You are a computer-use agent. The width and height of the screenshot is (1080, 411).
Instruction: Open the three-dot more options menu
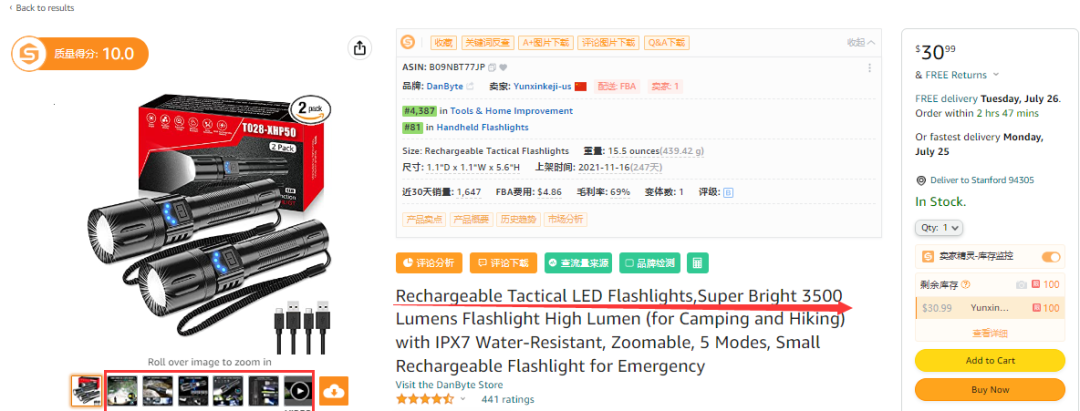point(868,67)
